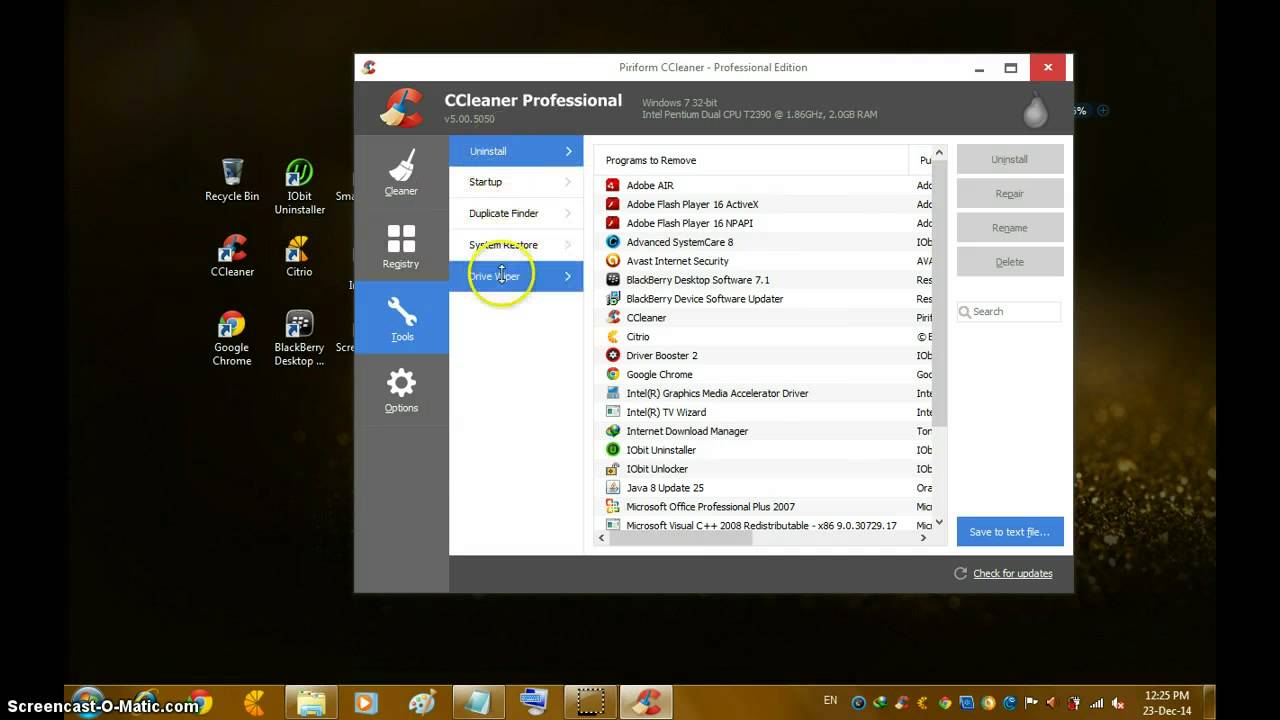The image size is (1280, 720).
Task: Click the Check for updates link
Action: pyautogui.click(x=1012, y=573)
